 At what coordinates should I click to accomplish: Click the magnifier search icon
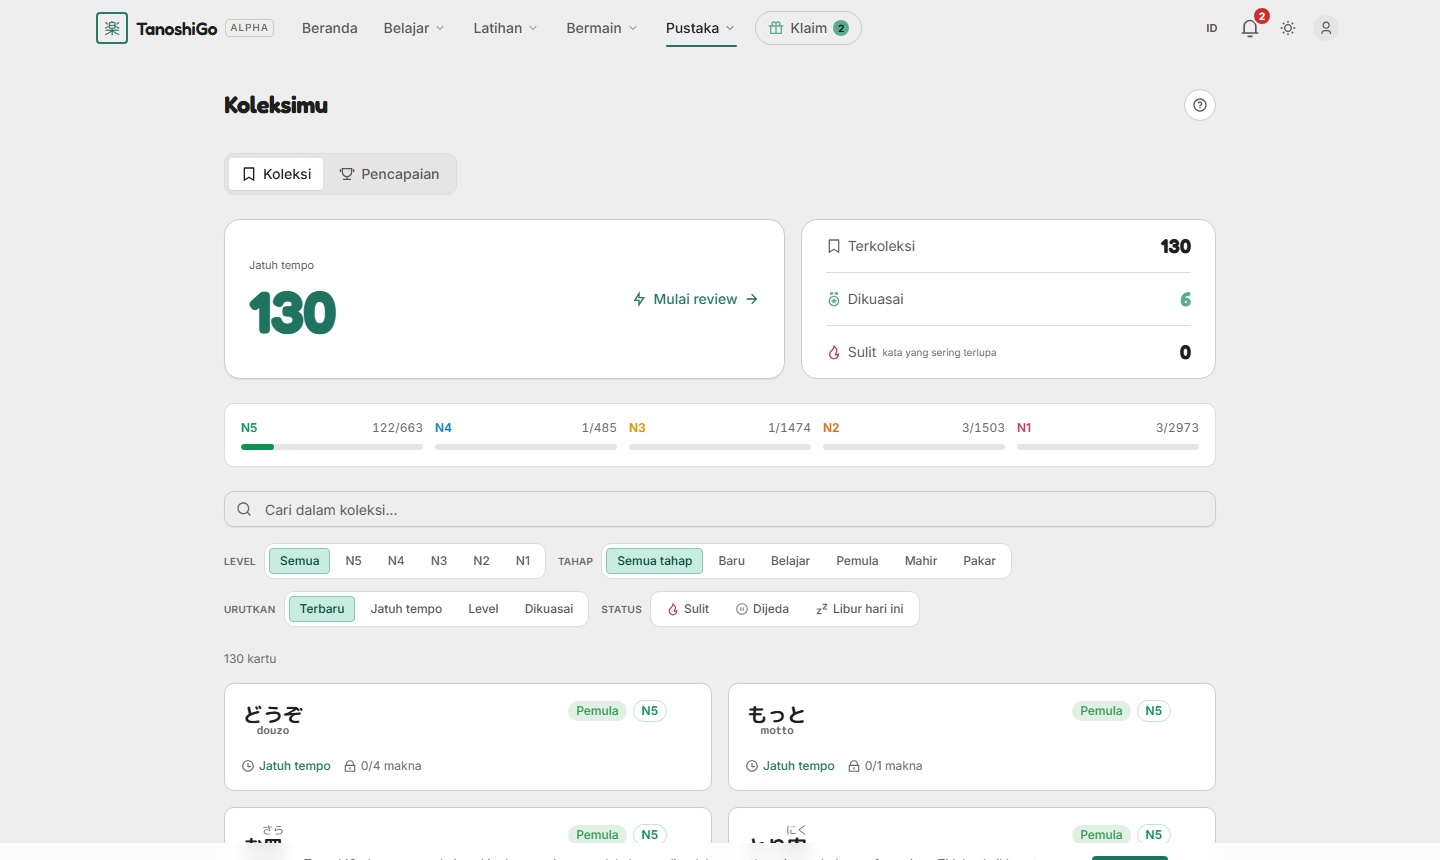coord(244,510)
